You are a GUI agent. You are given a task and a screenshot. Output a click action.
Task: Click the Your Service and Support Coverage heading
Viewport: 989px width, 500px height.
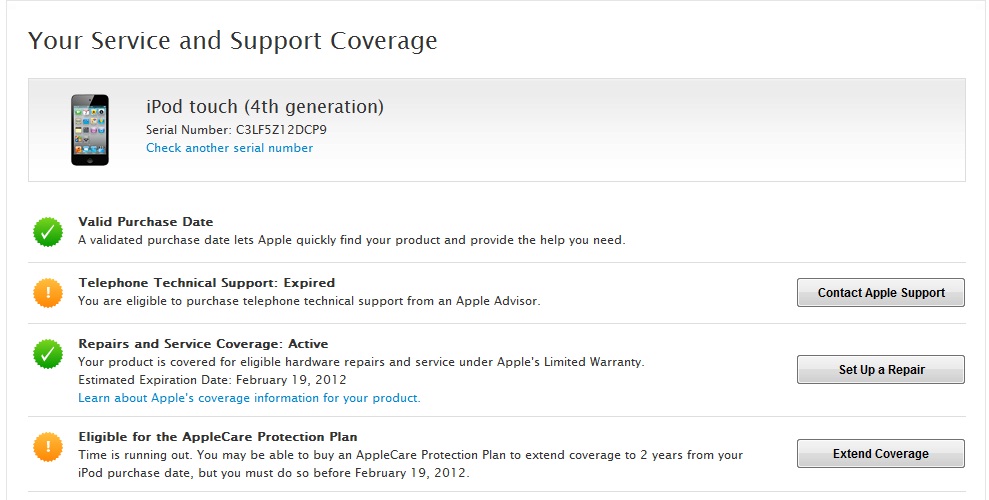[x=233, y=41]
